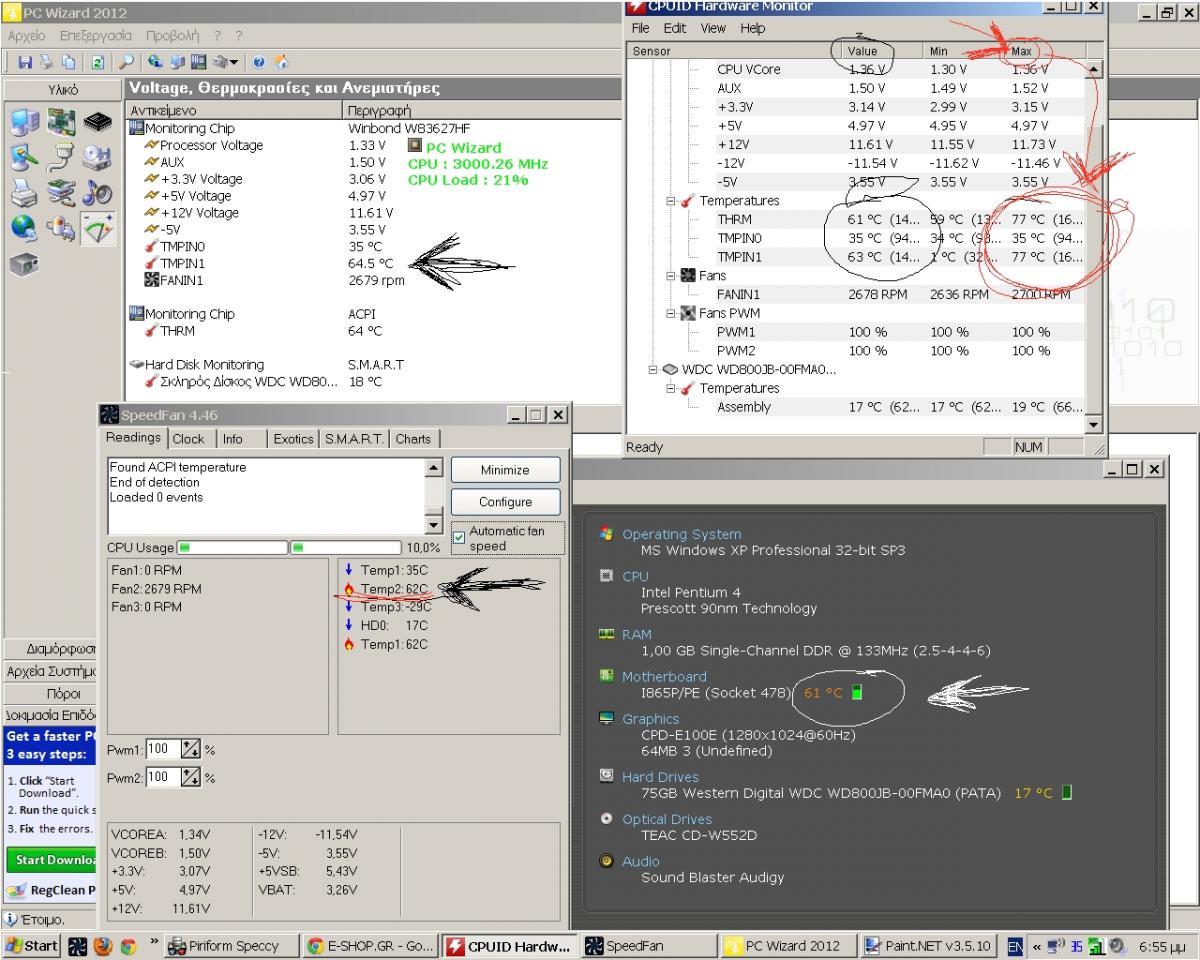The height and width of the screenshot is (960, 1200).
Task: Click the Minimize button in SpeedFan
Action: coord(505,470)
